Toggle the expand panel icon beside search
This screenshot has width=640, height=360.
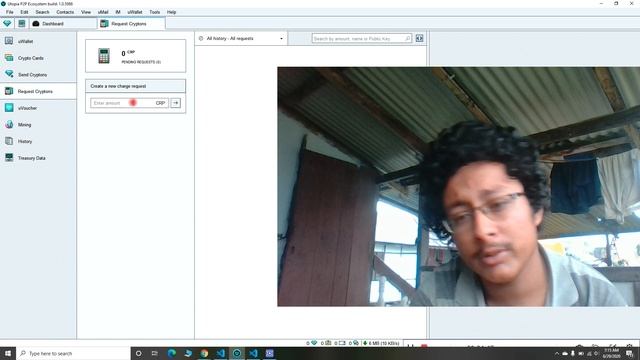click(419, 38)
